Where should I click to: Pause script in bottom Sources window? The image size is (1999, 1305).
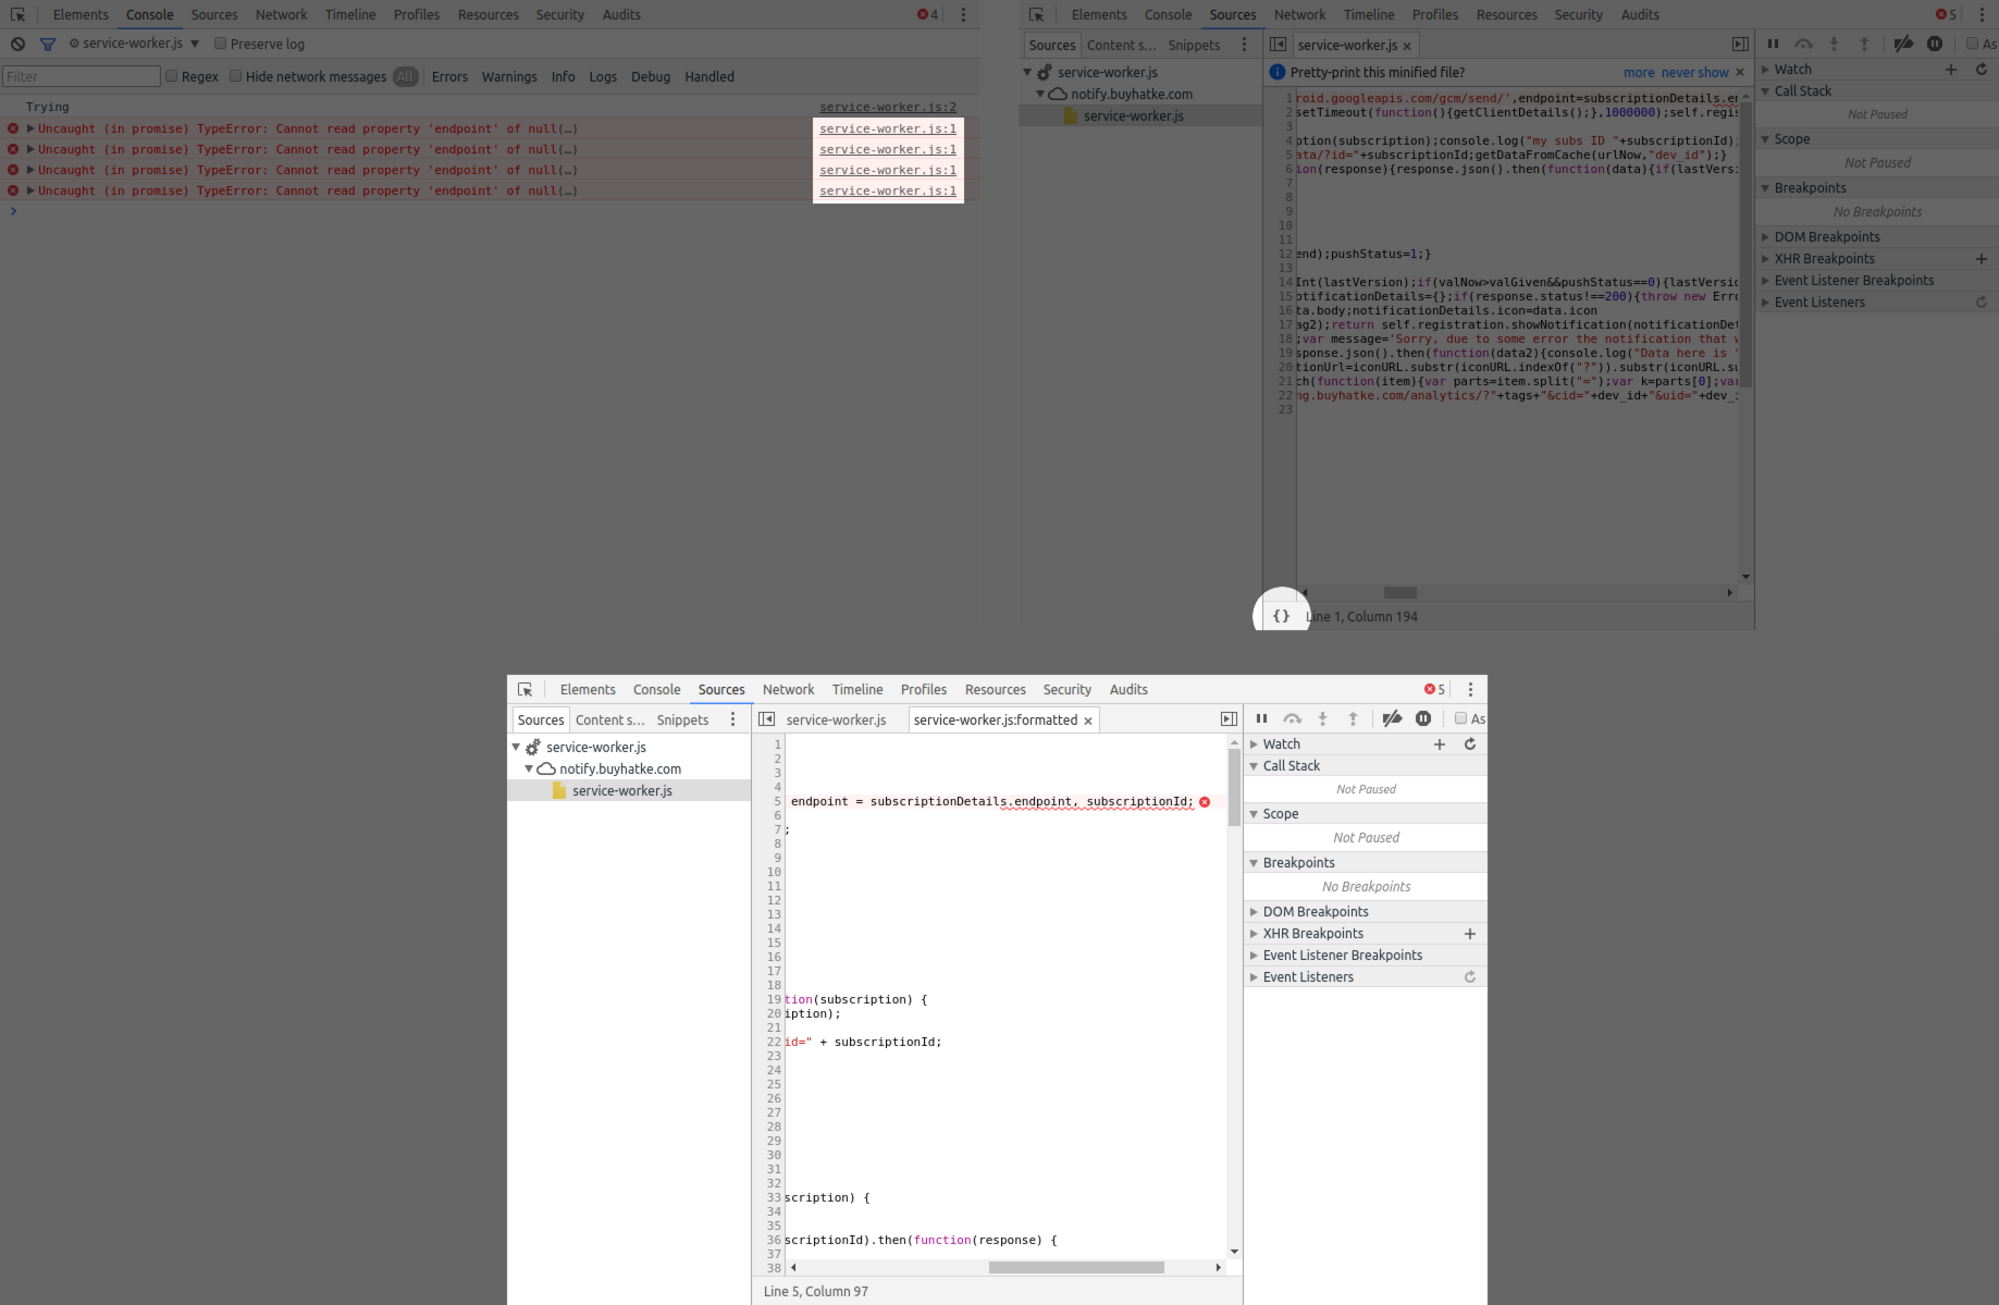coord(1261,719)
